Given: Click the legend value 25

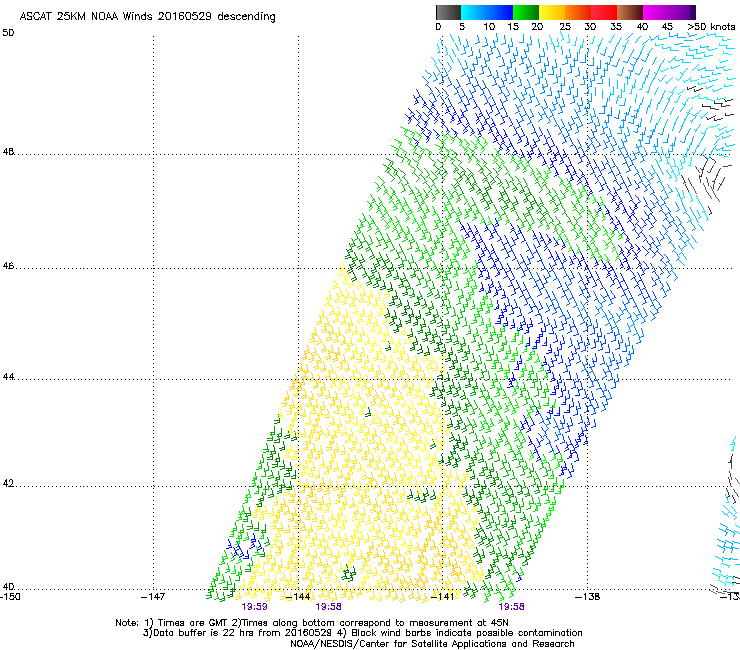Looking at the screenshot, I should [x=565, y=27].
